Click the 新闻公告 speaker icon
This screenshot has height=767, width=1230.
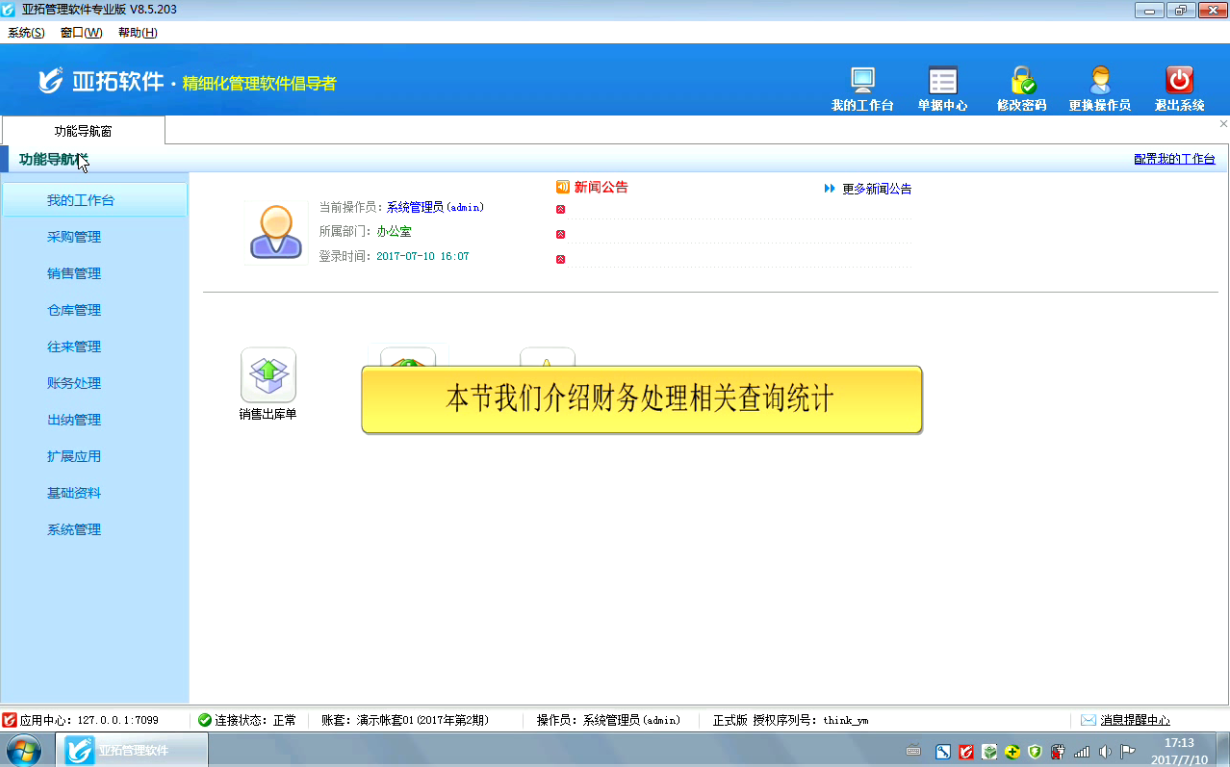(562, 187)
